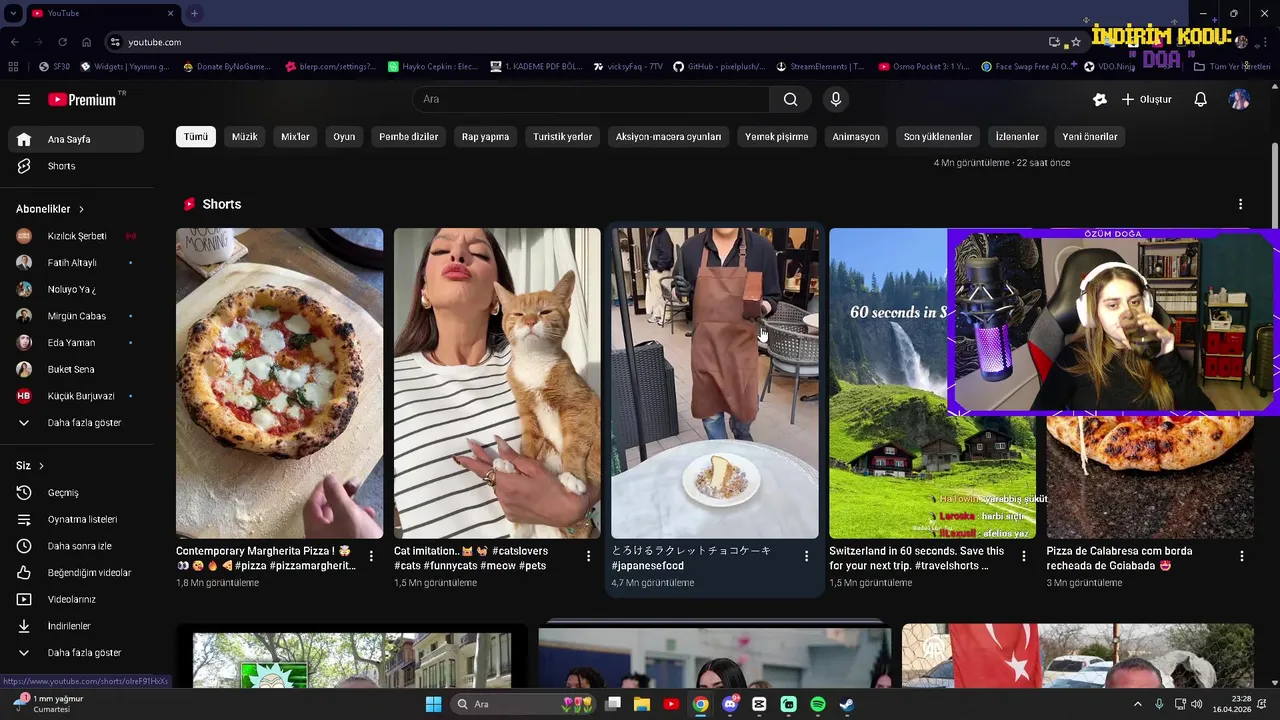
Task: Open Kızılcık Şerbeti channel subscription
Action: coord(76,236)
